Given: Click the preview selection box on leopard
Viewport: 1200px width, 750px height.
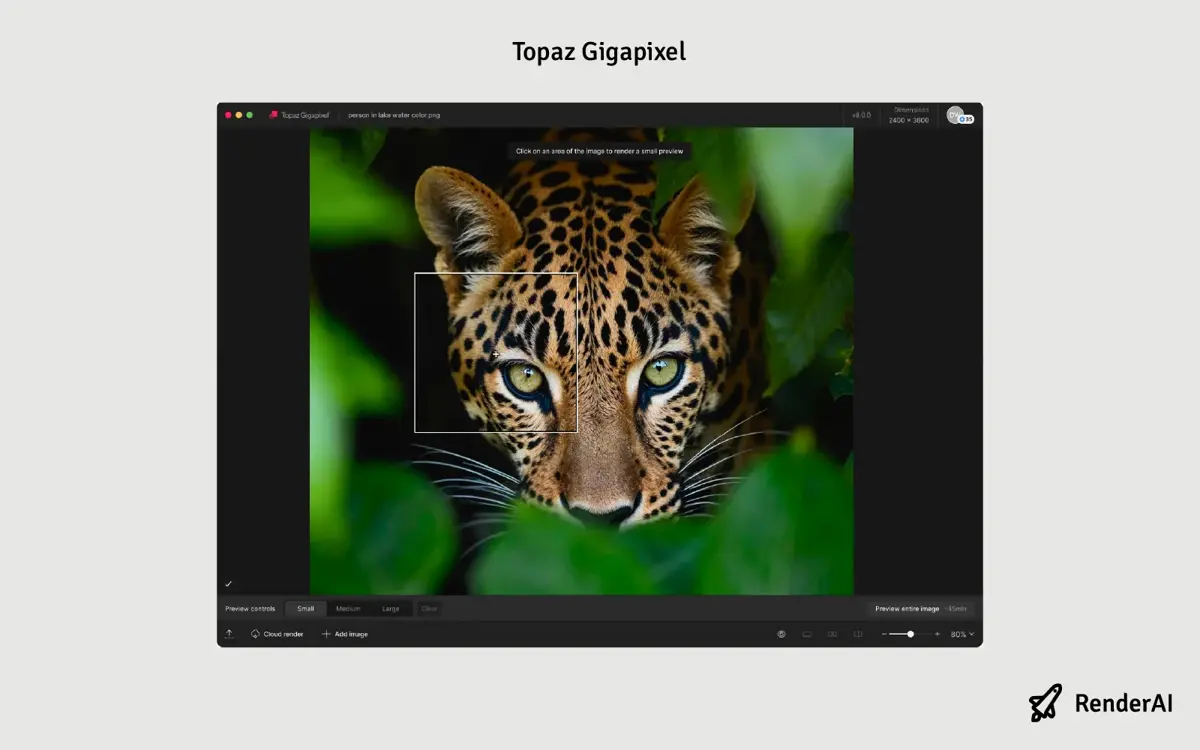Looking at the screenshot, I should point(496,352).
